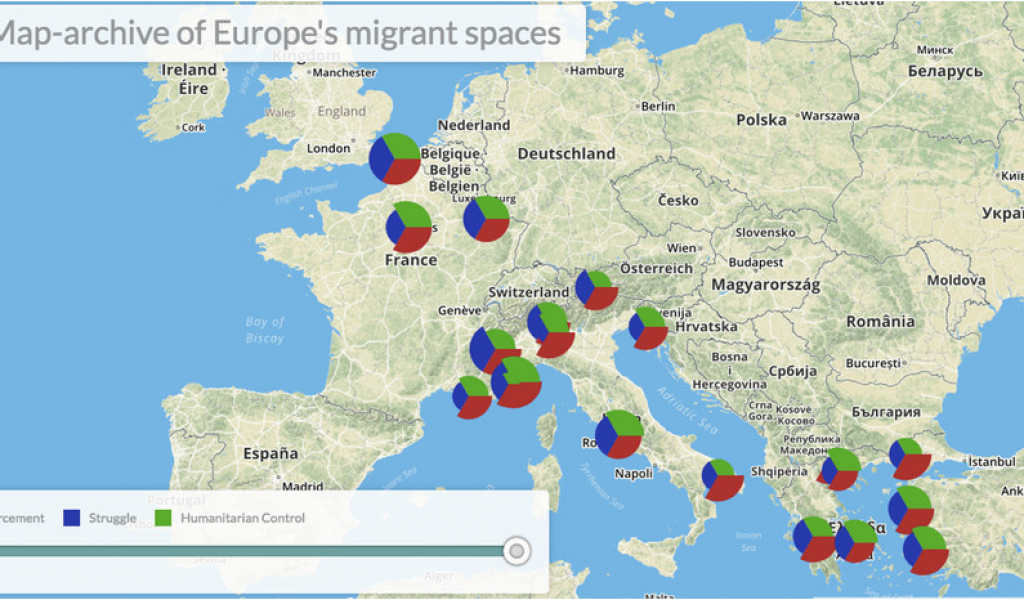Select the pie marker over Rome
The image size is (1024, 600).
[x=619, y=434]
